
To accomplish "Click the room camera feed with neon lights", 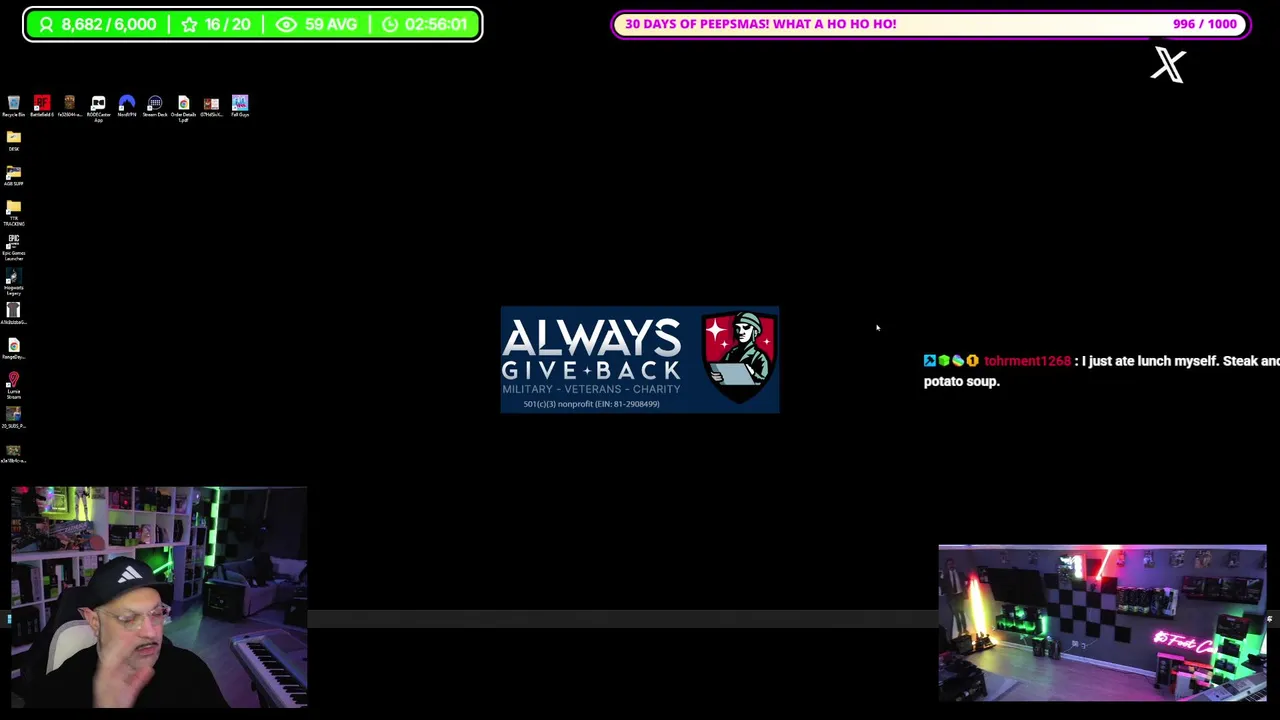I will tap(1102, 623).
